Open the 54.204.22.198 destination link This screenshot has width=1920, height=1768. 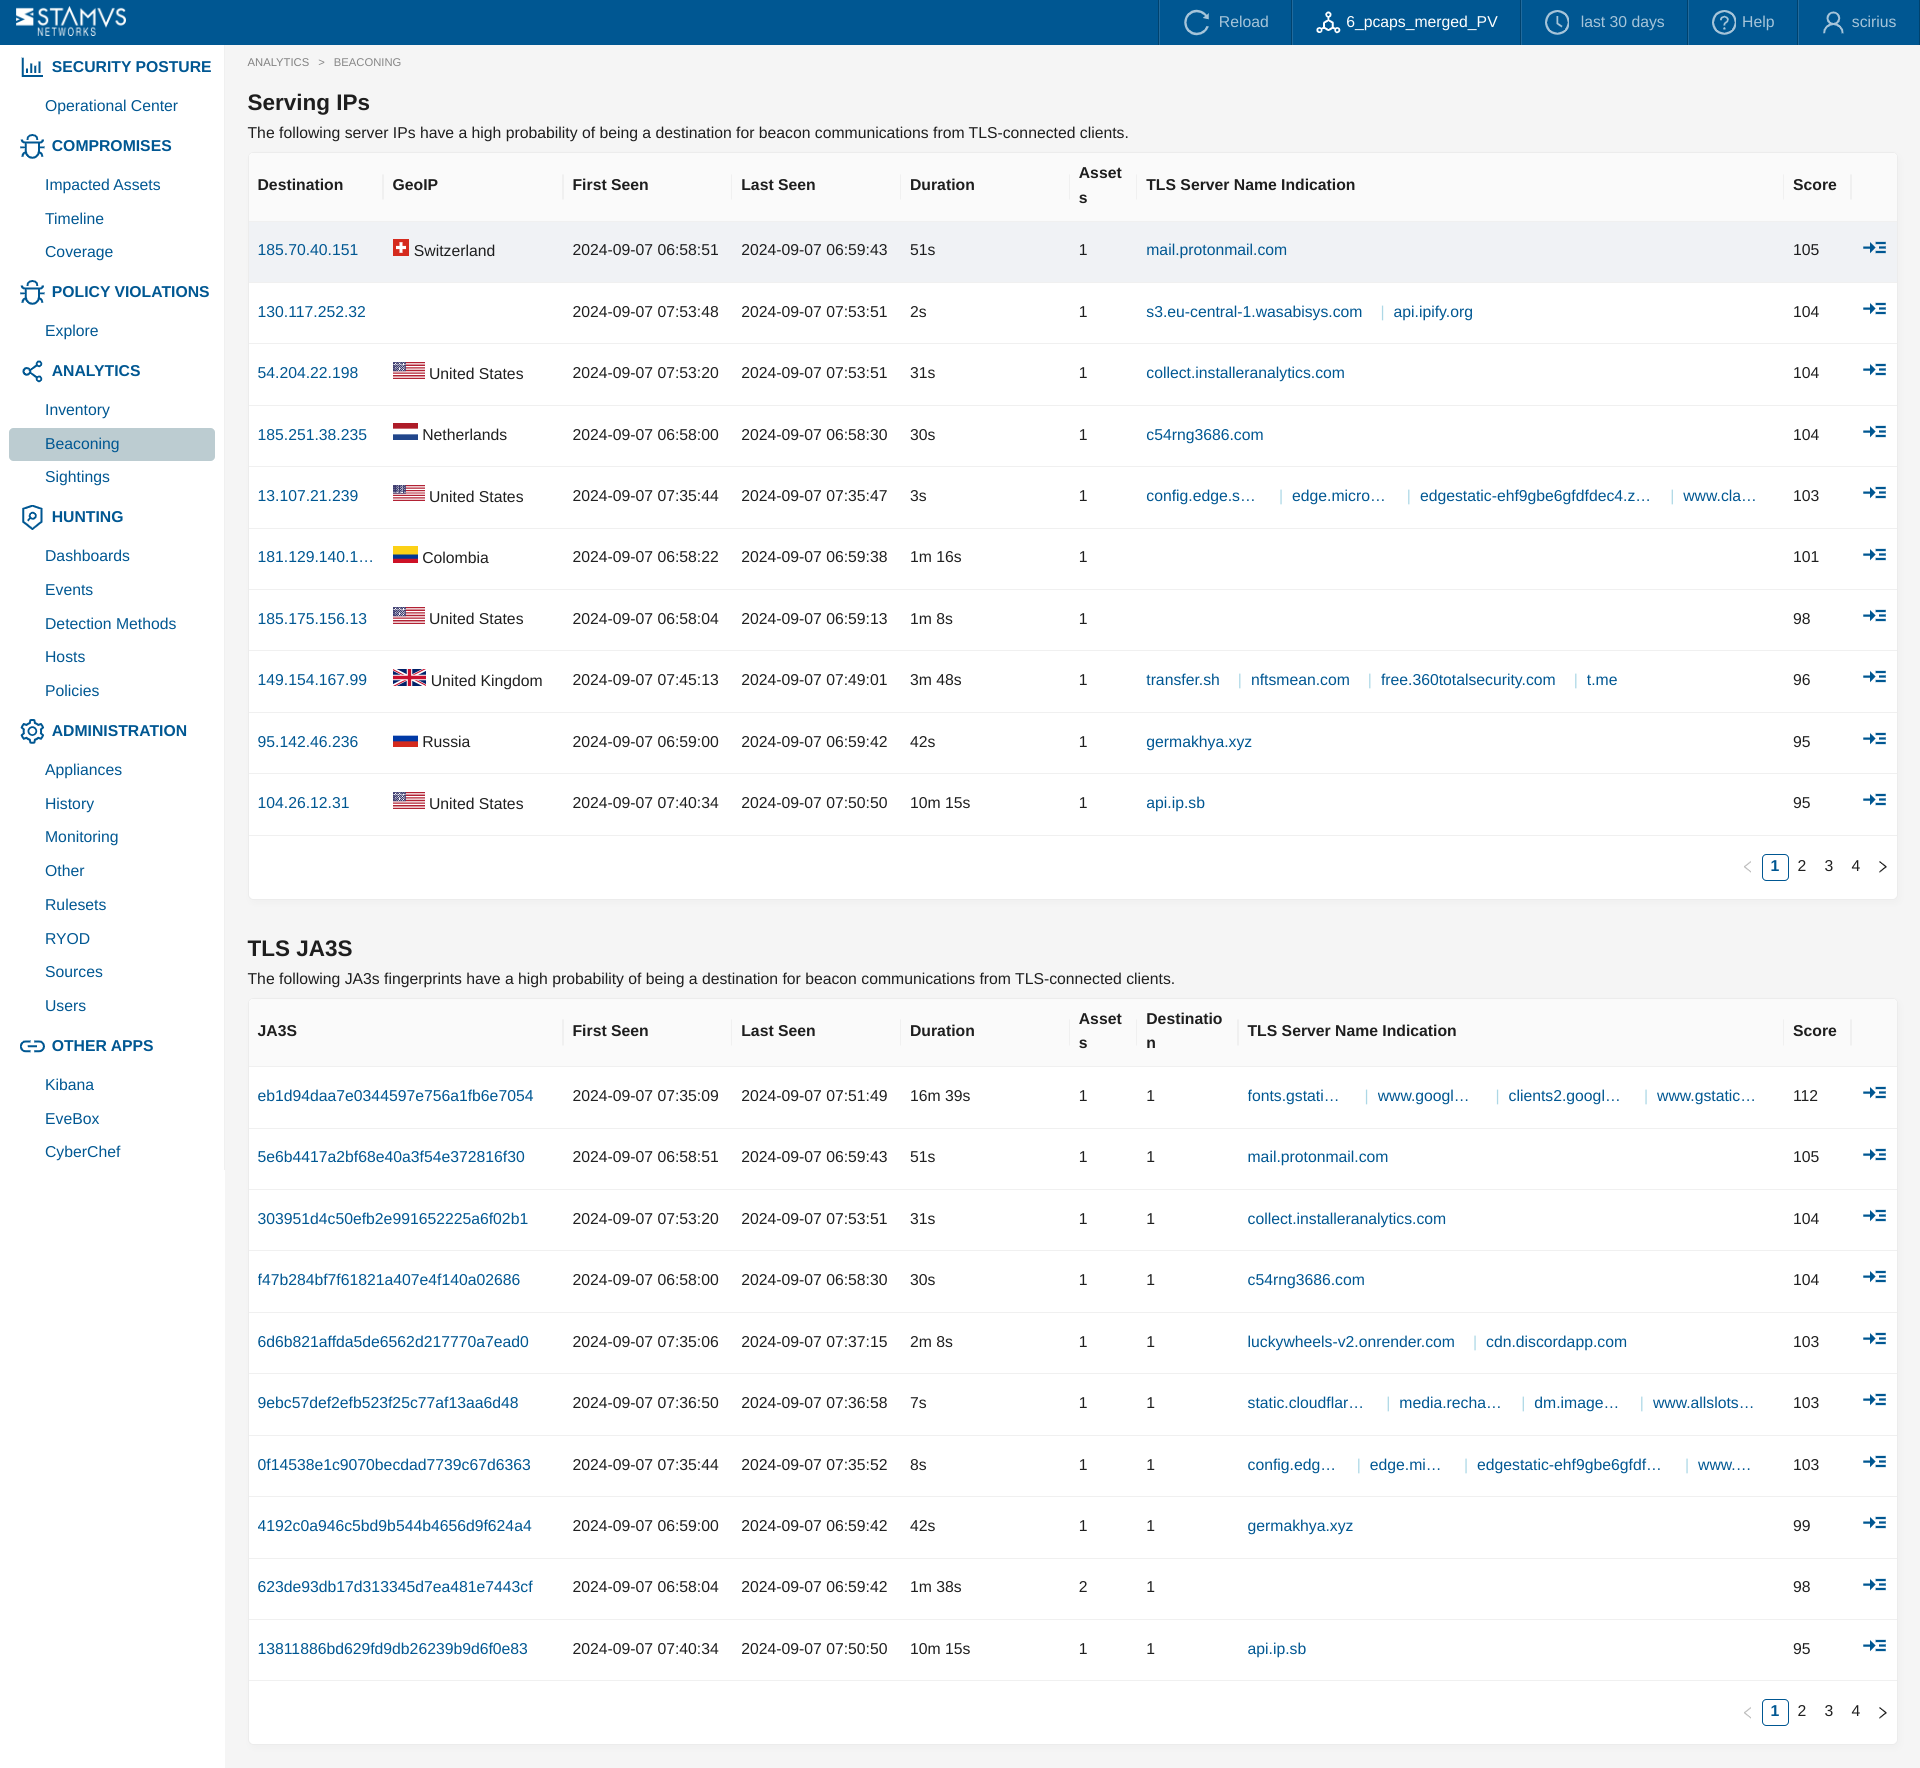307,373
